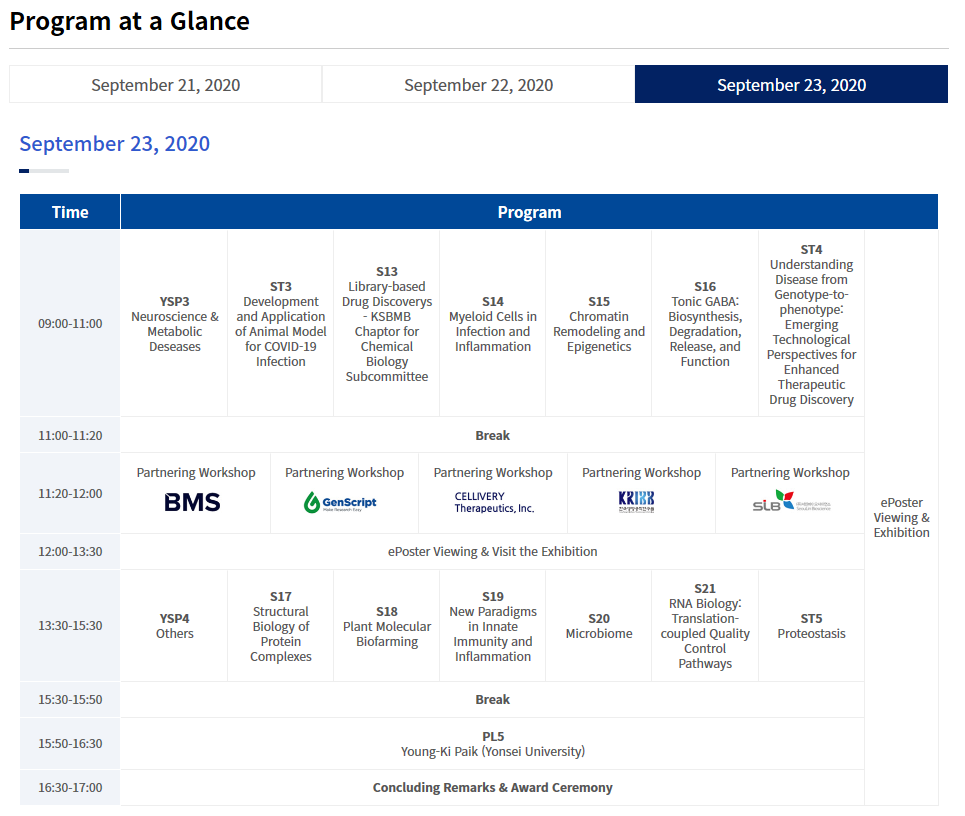Open PL5 Young-Ki Paik plenary lecture
965x816 pixels.
[x=493, y=744]
